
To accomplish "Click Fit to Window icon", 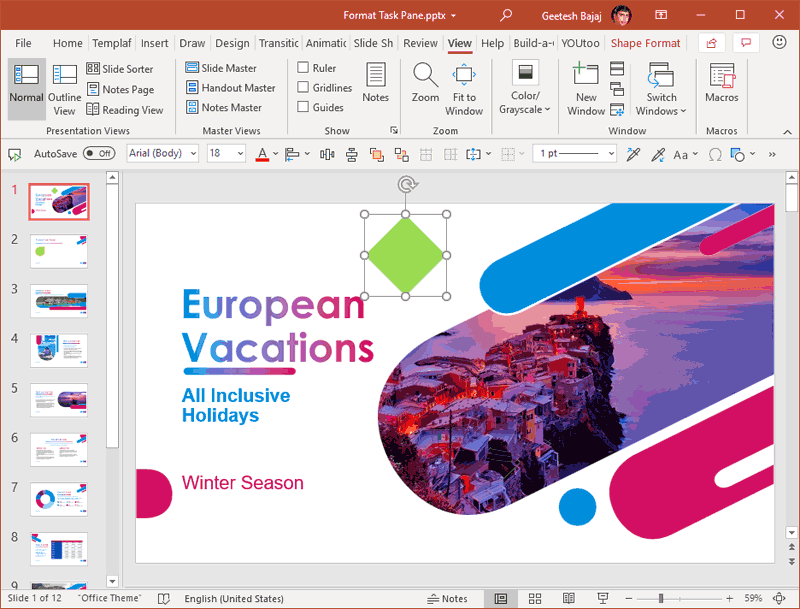I will coord(464,76).
